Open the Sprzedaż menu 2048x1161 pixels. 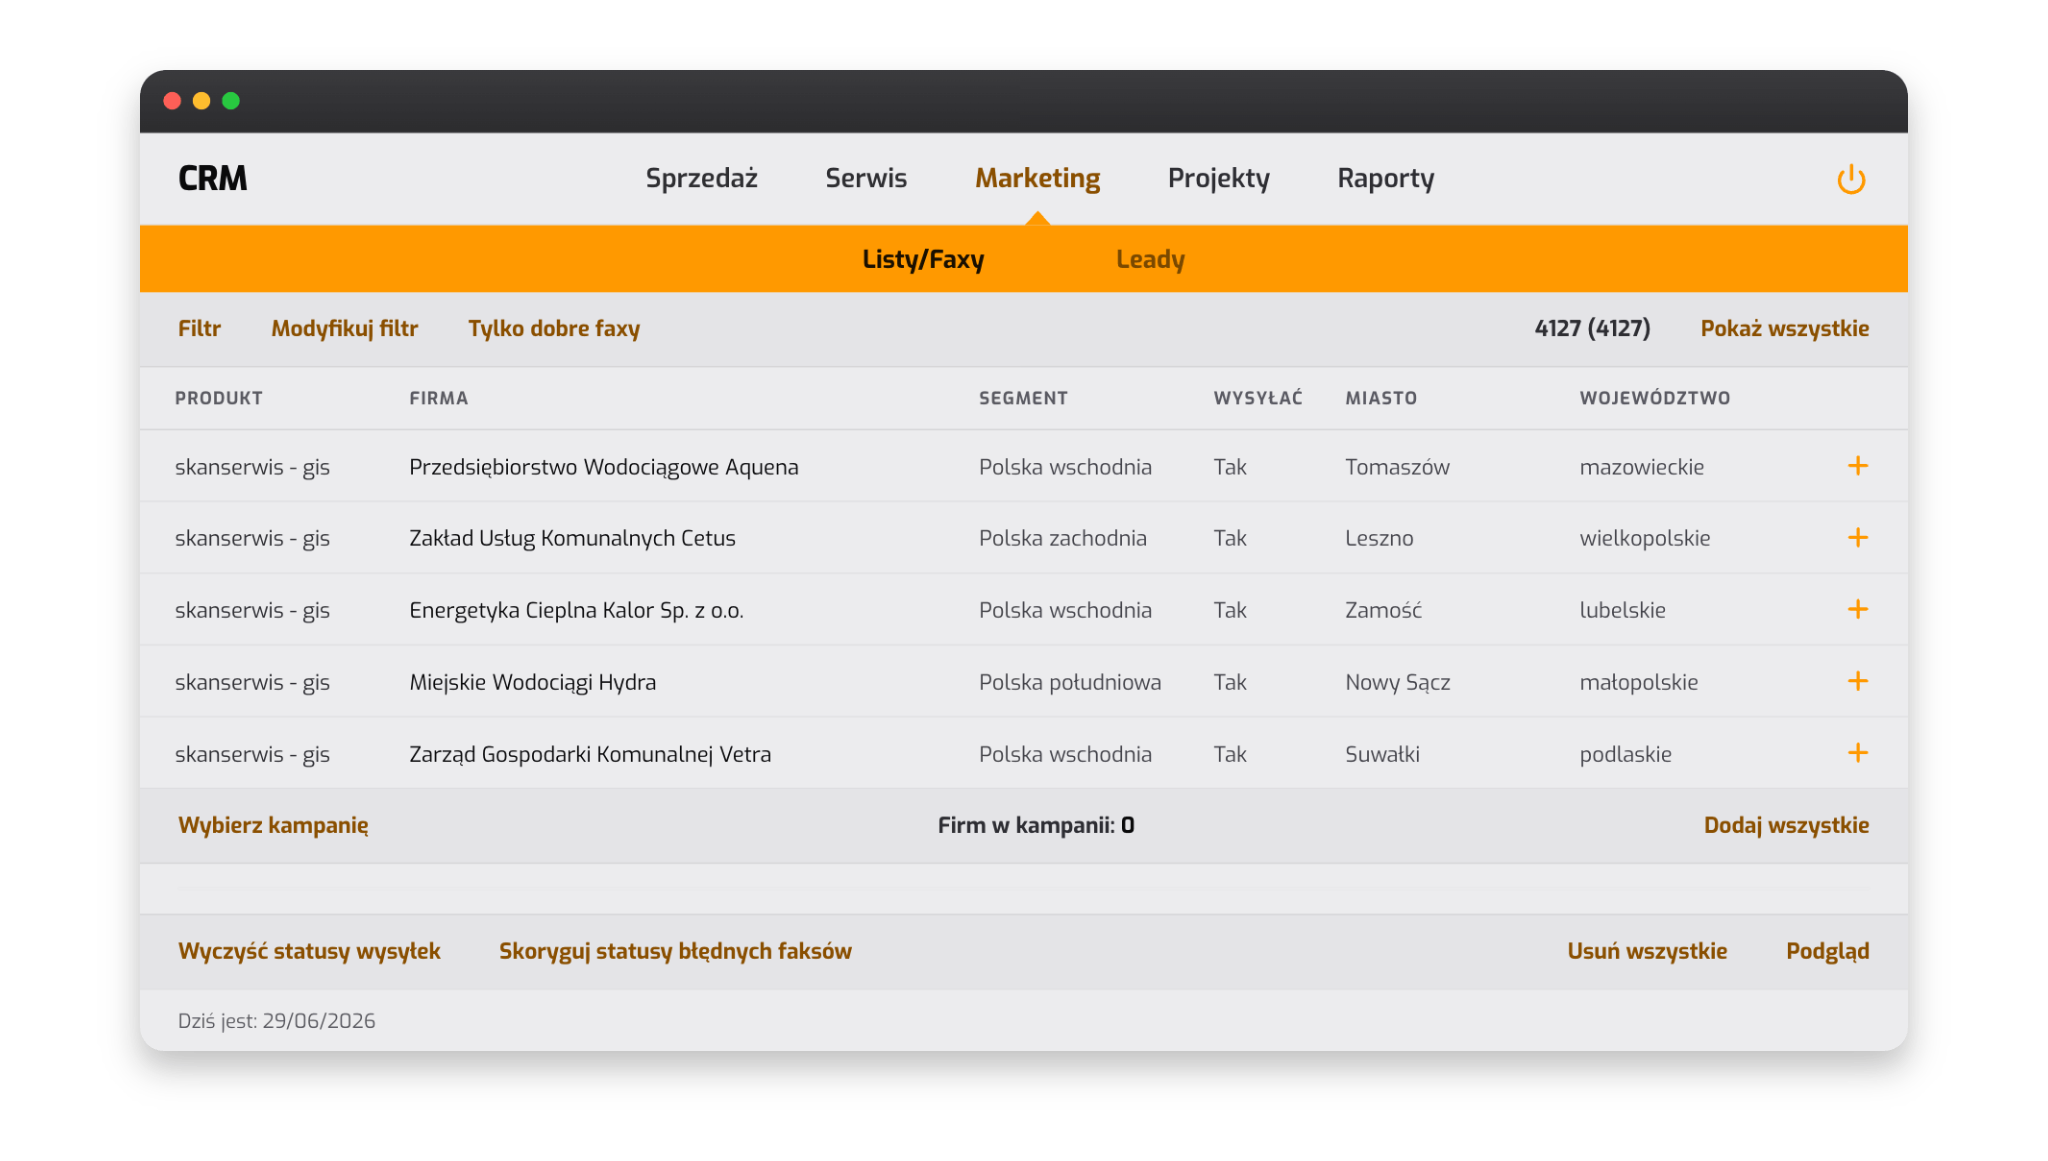[701, 178]
